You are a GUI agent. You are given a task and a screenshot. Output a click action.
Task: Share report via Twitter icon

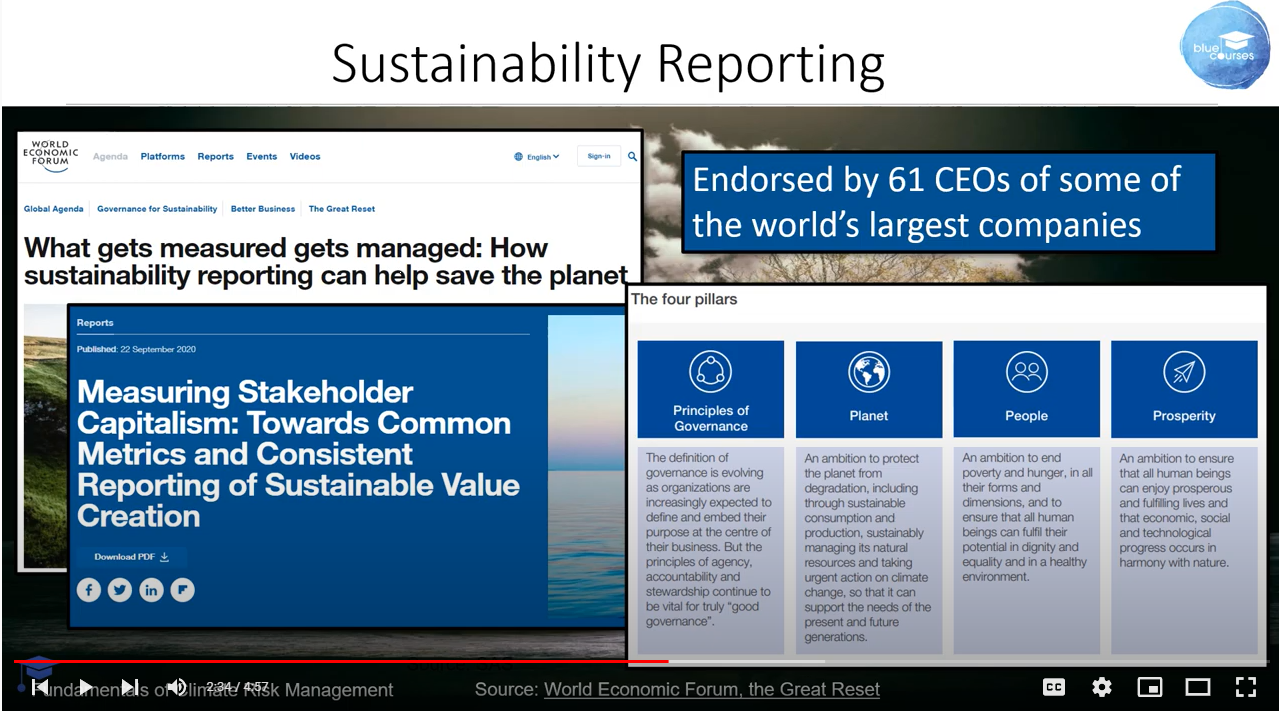click(x=120, y=590)
